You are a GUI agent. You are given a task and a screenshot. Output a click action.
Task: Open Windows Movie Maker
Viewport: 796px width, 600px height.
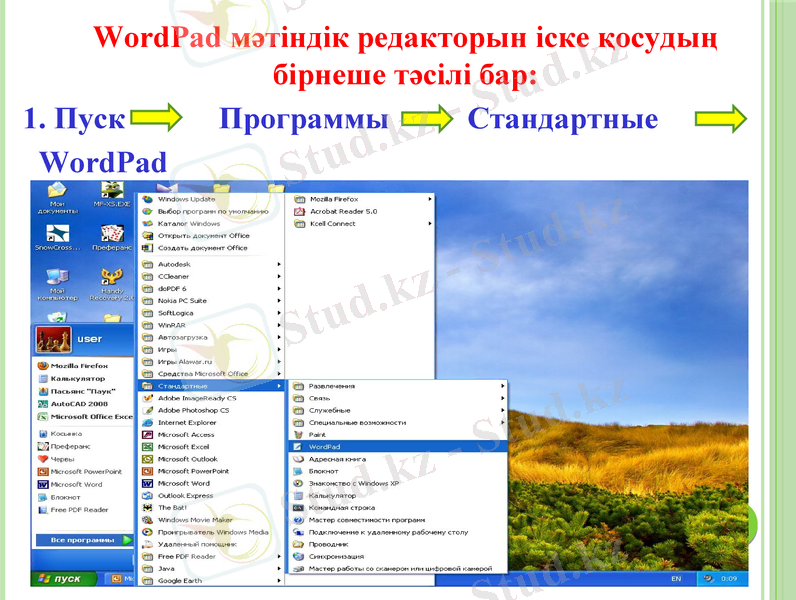[211, 520]
